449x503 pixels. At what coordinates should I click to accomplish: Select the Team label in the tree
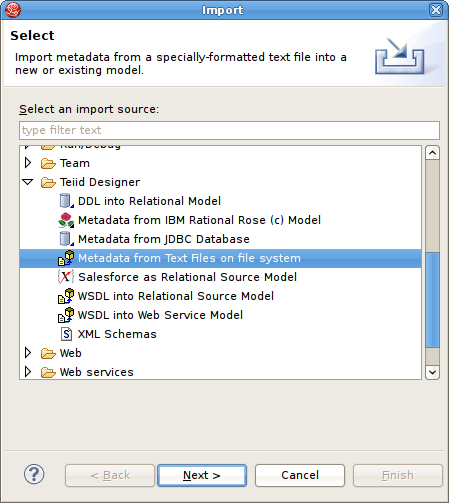[x=75, y=163]
